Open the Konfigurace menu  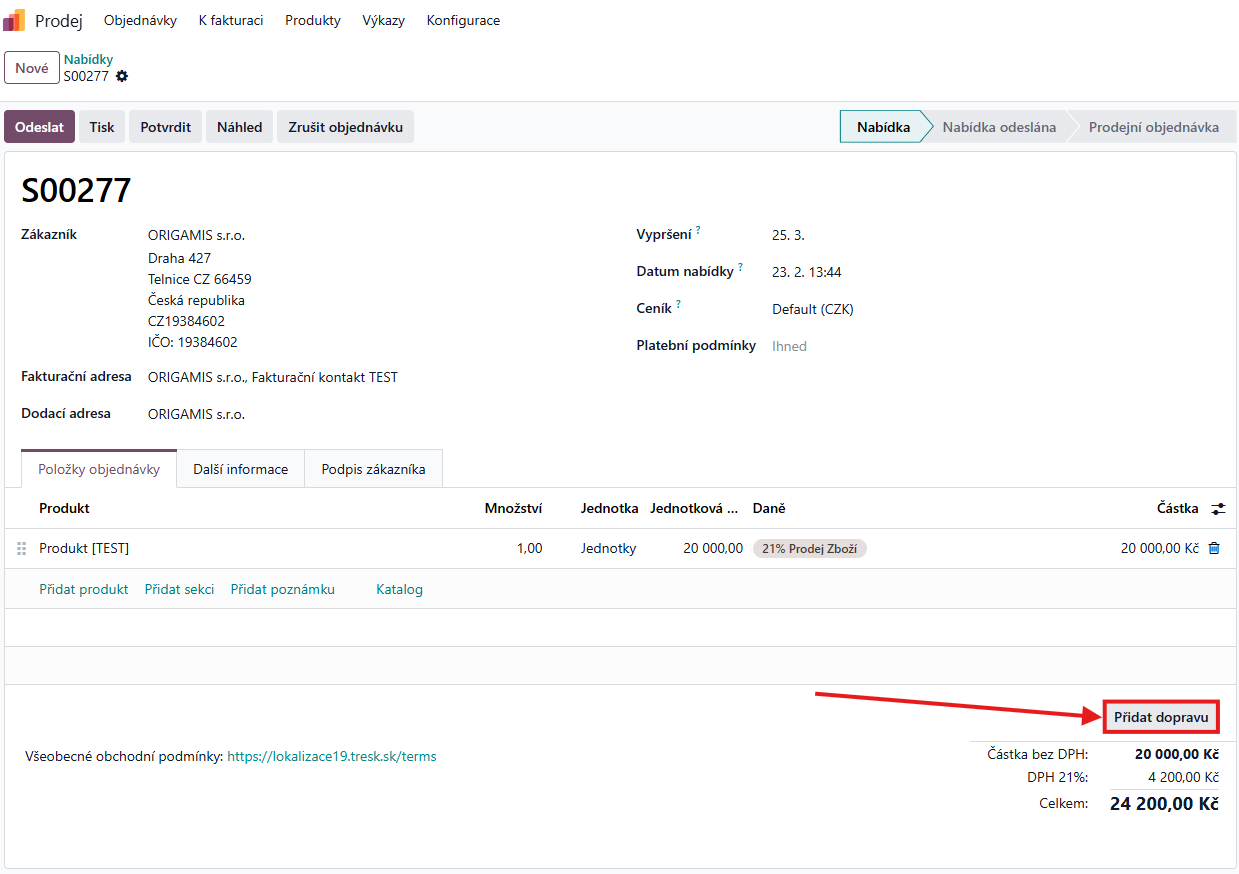click(463, 20)
